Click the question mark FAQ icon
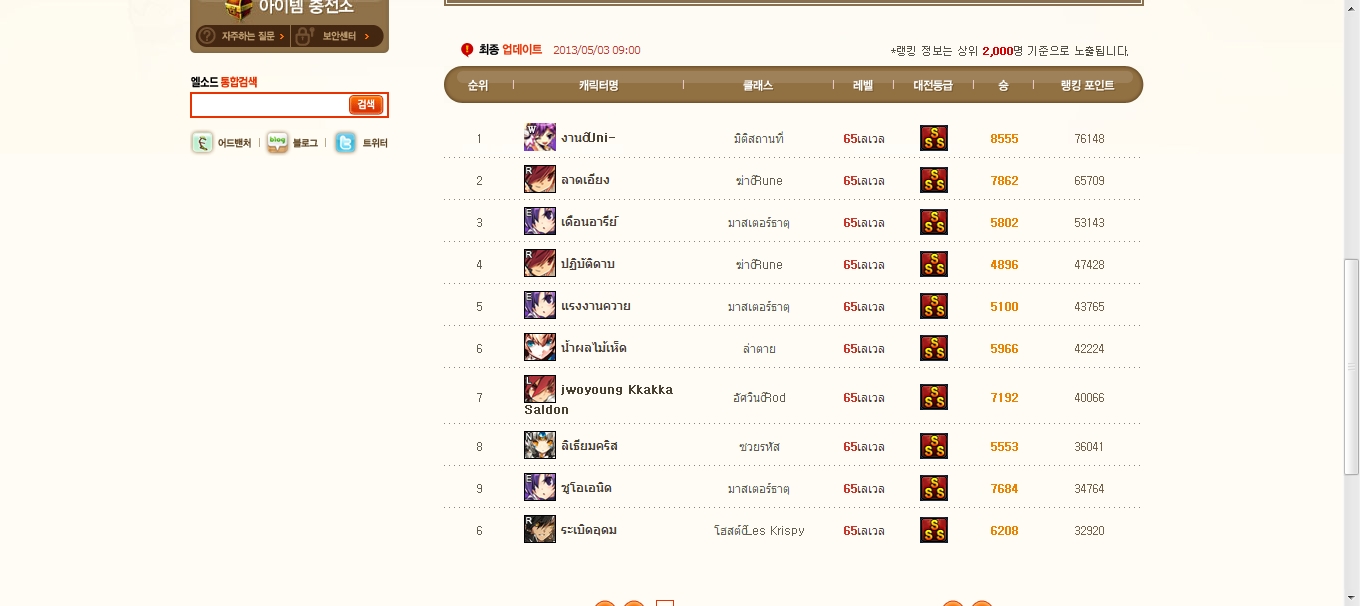 (x=207, y=37)
